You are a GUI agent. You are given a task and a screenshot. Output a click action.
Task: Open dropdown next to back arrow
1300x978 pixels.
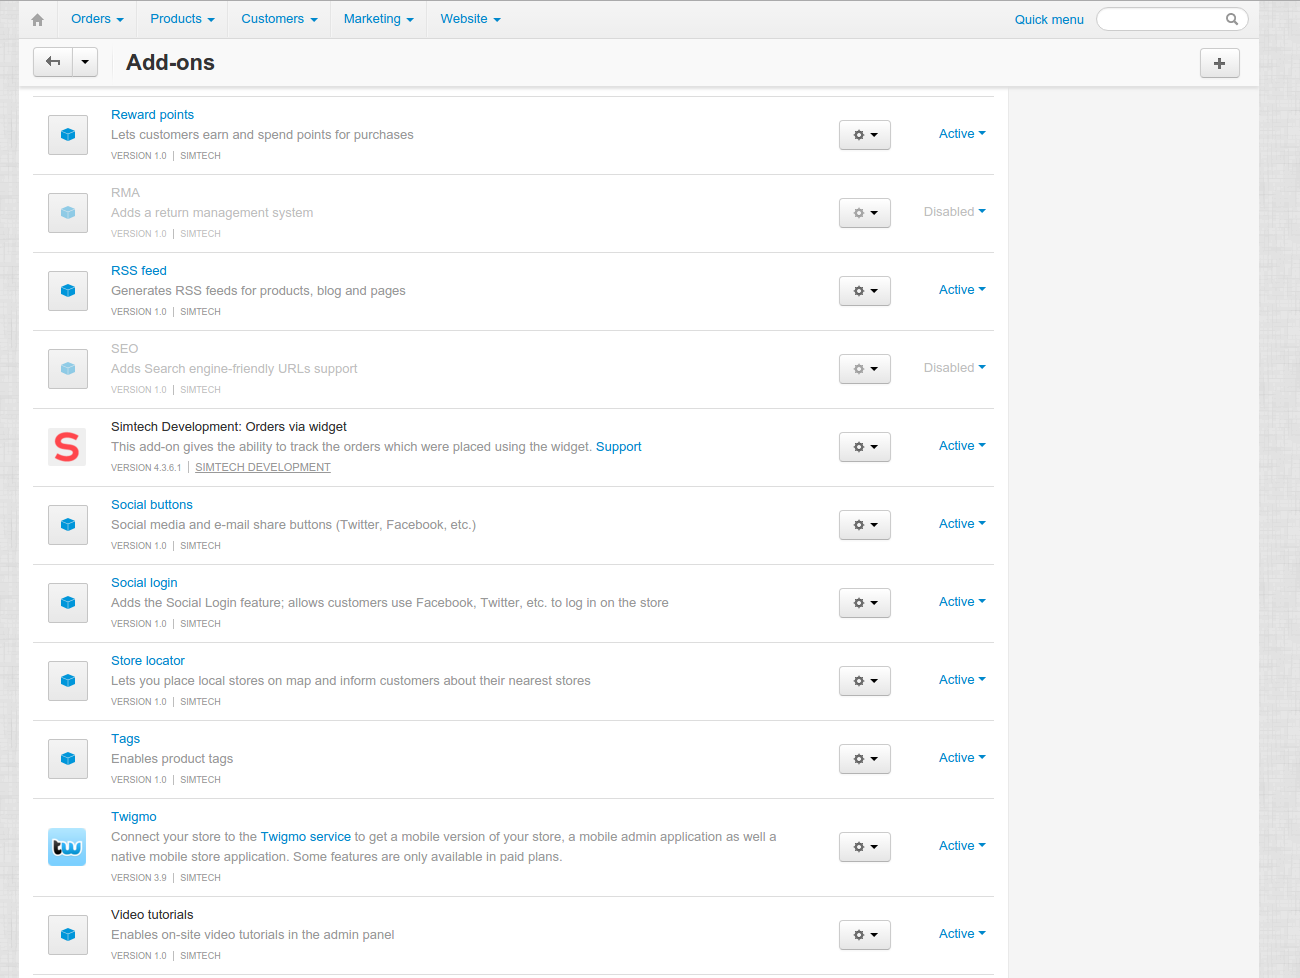coord(85,62)
